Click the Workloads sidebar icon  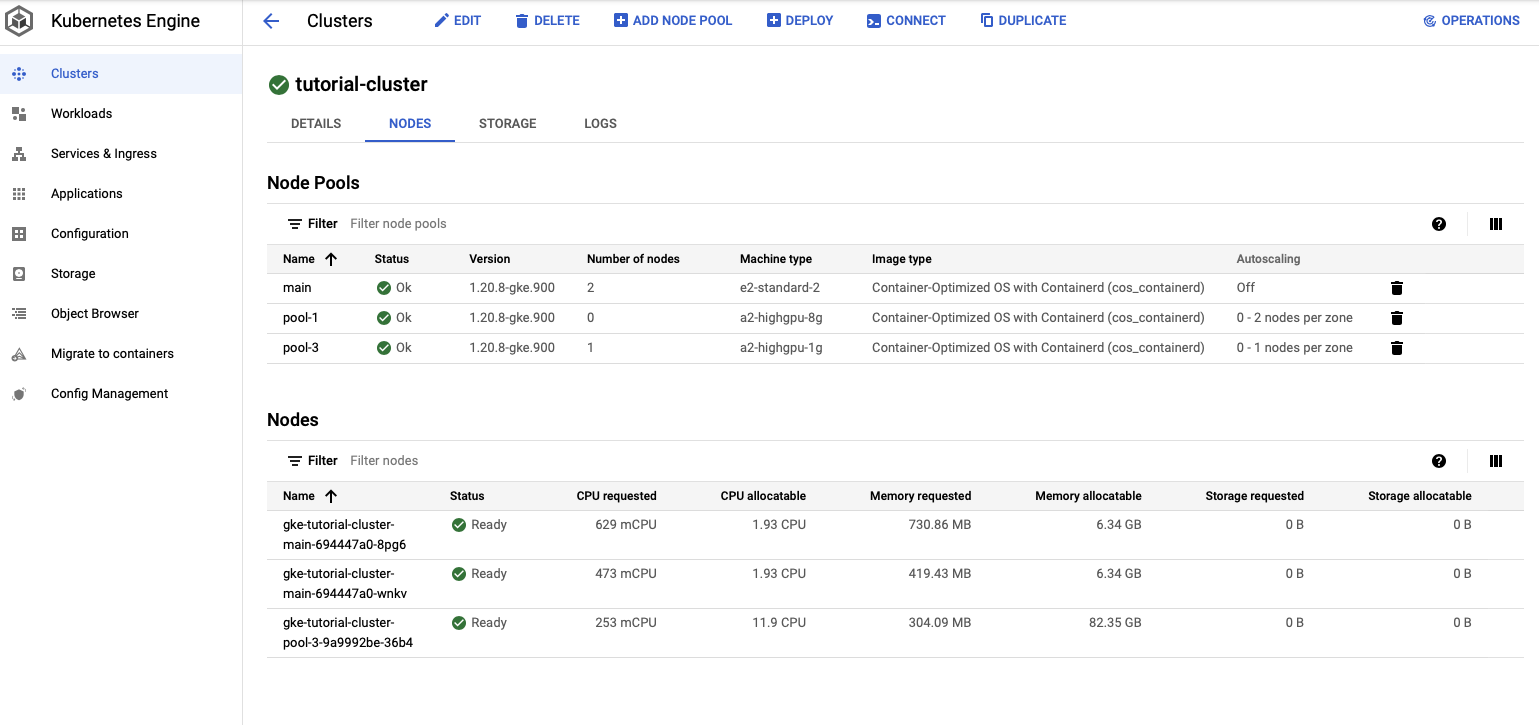[19, 114]
